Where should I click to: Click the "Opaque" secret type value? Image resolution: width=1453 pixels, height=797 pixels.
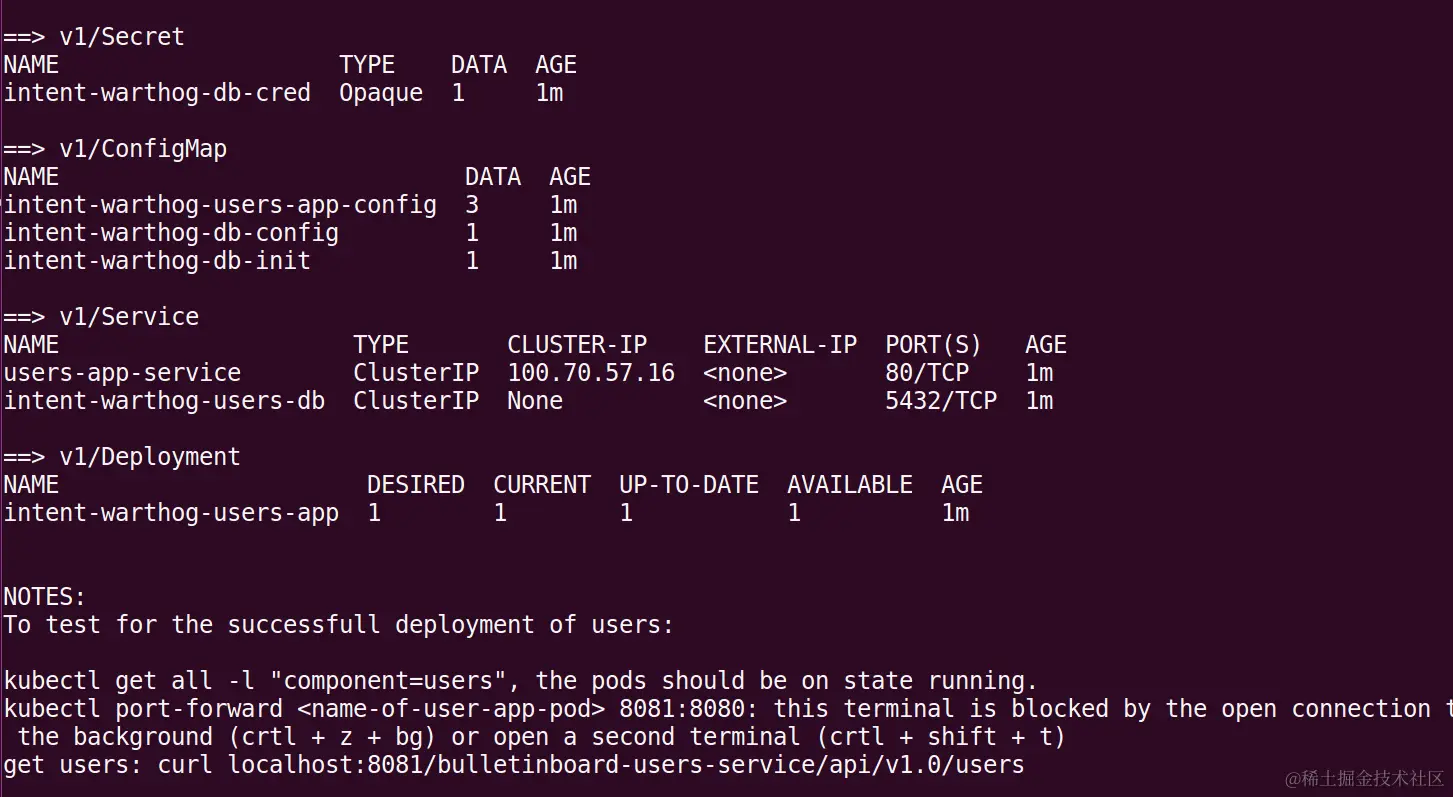click(x=381, y=93)
